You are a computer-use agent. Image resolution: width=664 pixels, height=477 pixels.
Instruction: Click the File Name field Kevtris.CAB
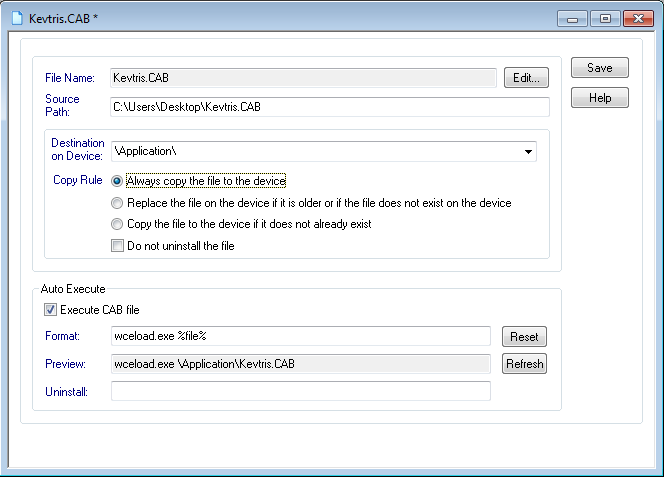(303, 78)
